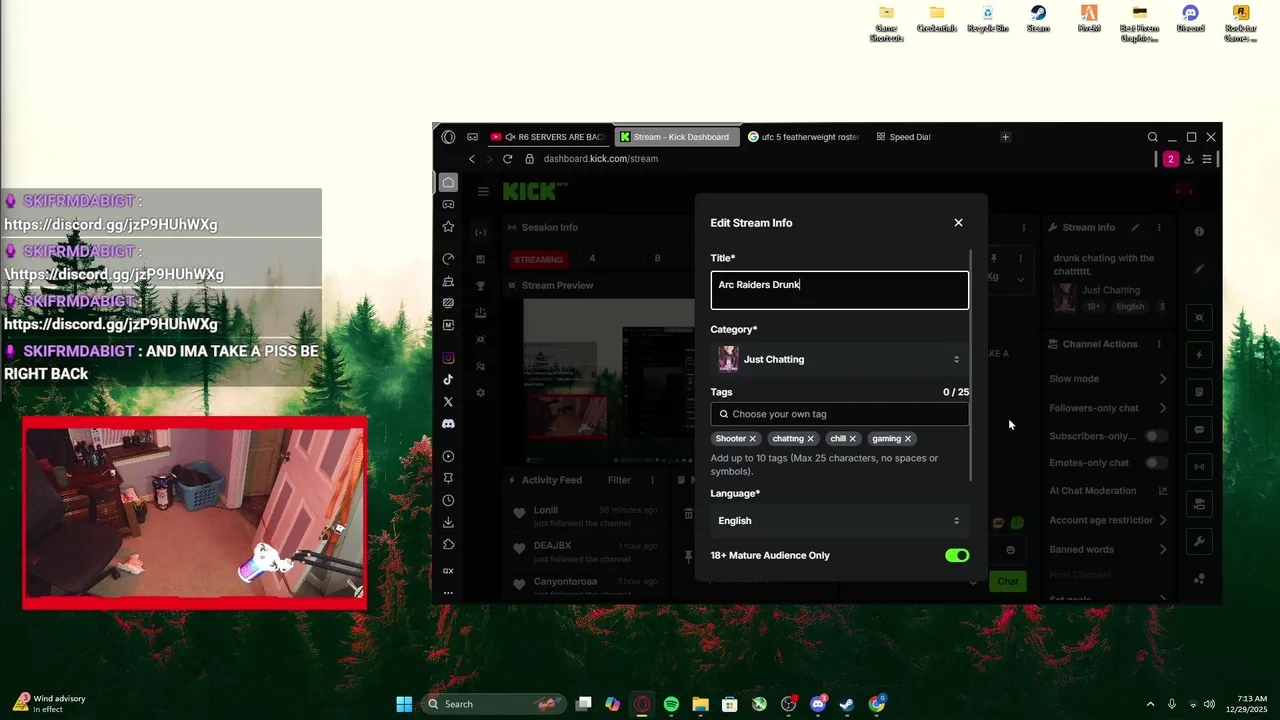The image size is (1280, 720).
Task: Open a new browser tab
Action: click(1005, 137)
